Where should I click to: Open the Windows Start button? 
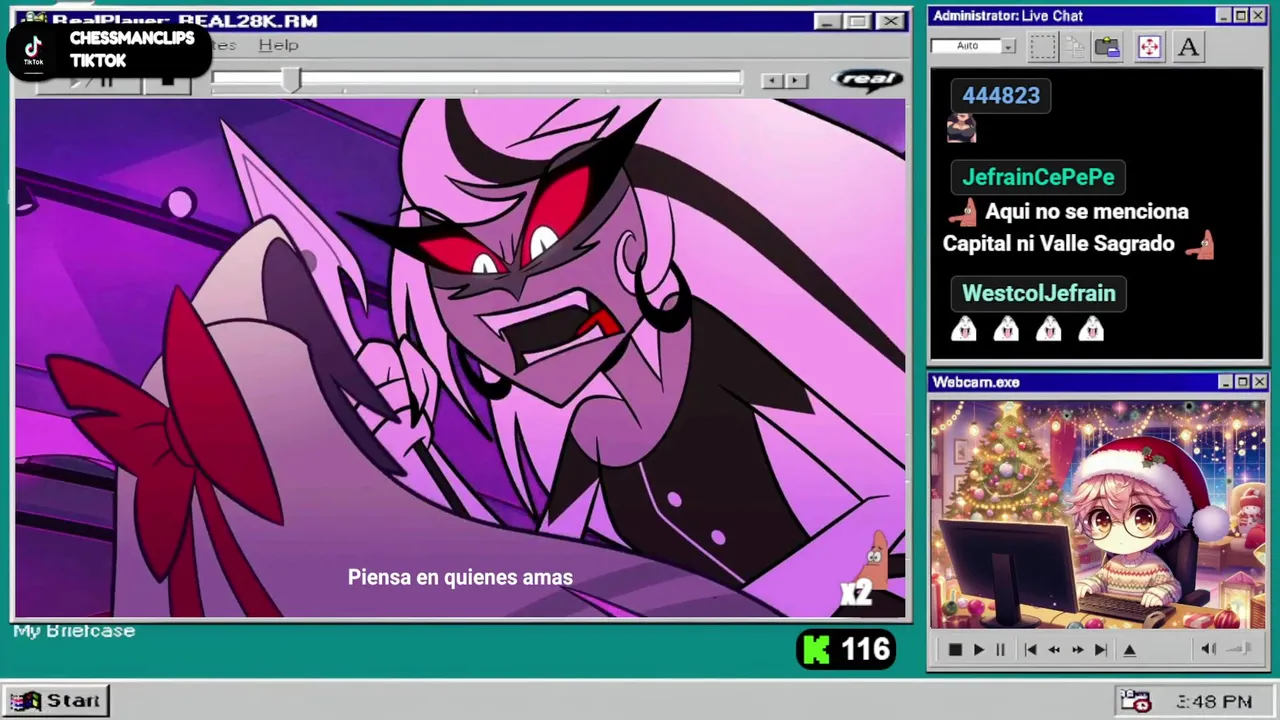click(x=55, y=701)
